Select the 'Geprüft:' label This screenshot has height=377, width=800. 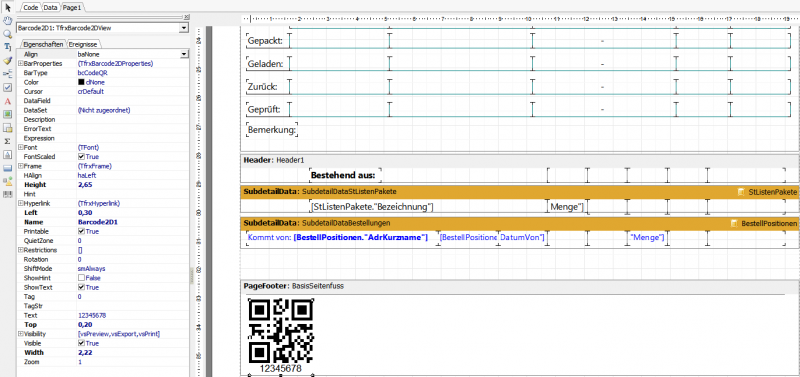point(264,110)
